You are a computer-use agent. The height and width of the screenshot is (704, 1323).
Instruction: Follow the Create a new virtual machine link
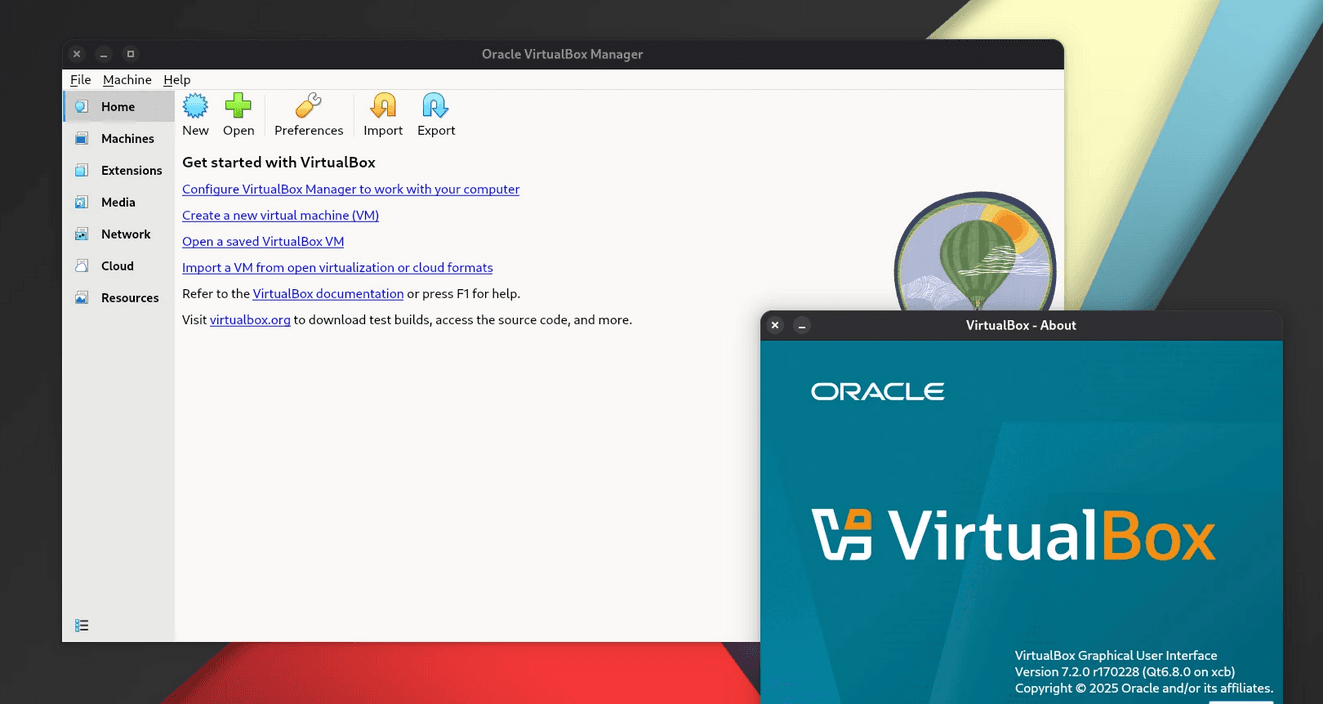(280, 215)
